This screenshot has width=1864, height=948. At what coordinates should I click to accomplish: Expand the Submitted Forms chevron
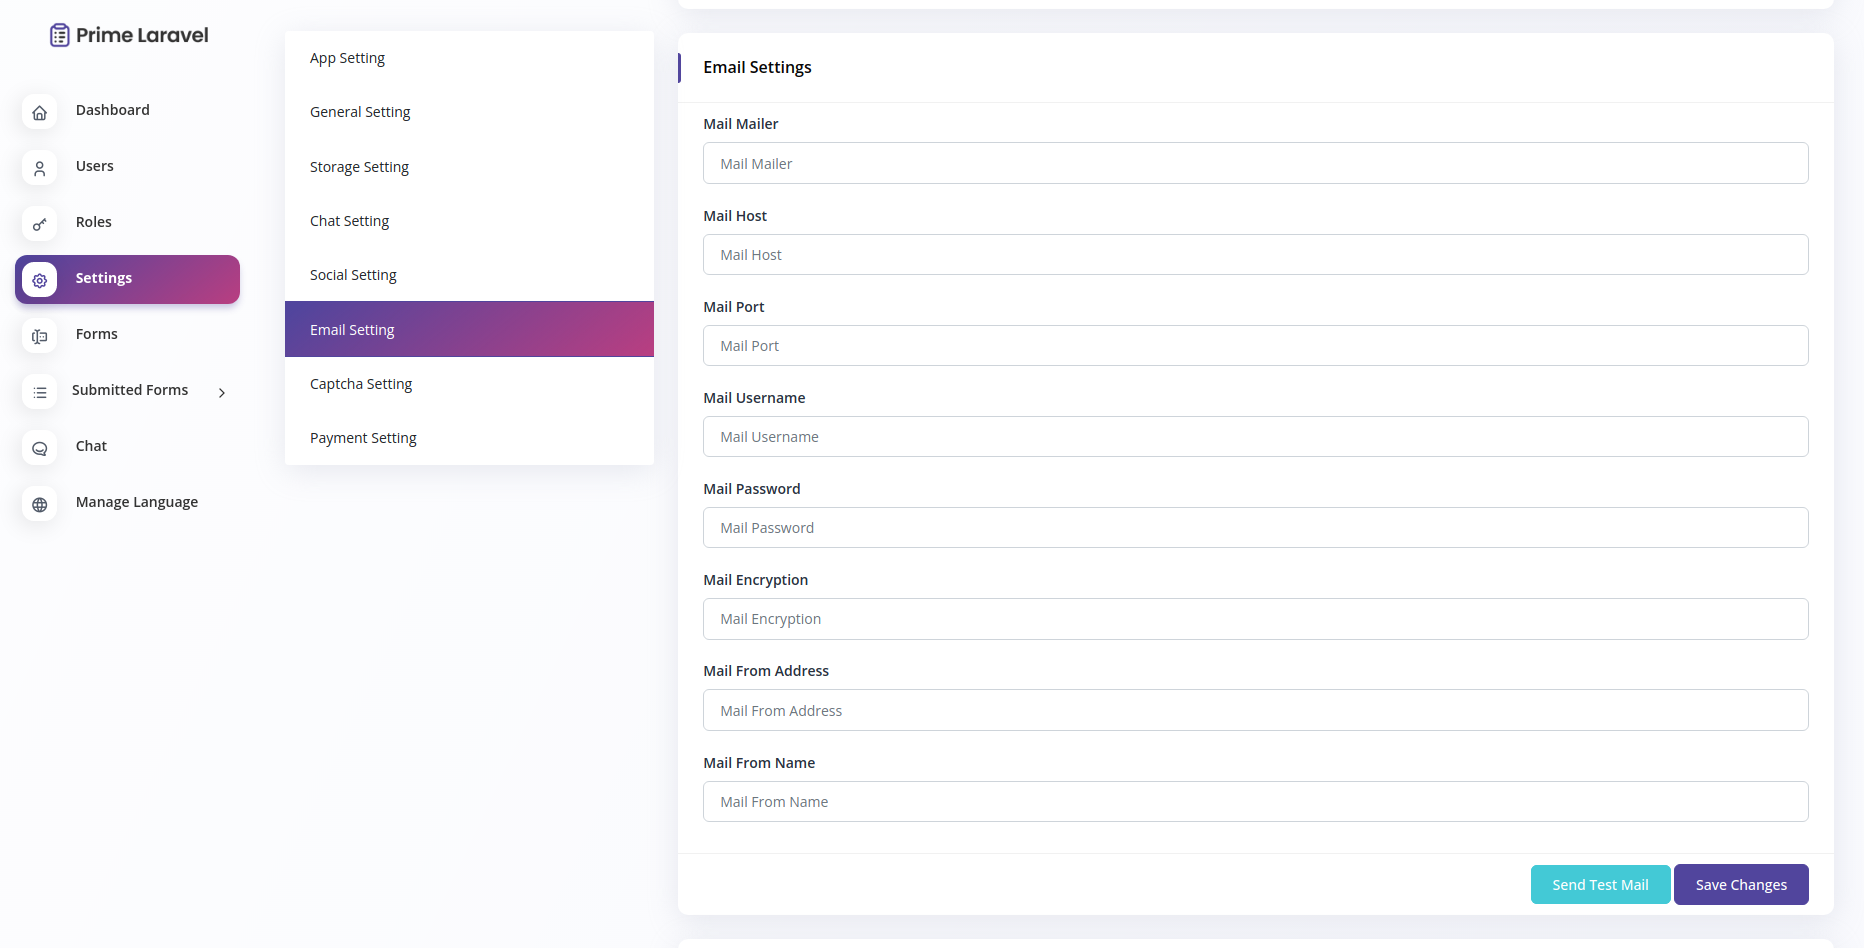221,393
